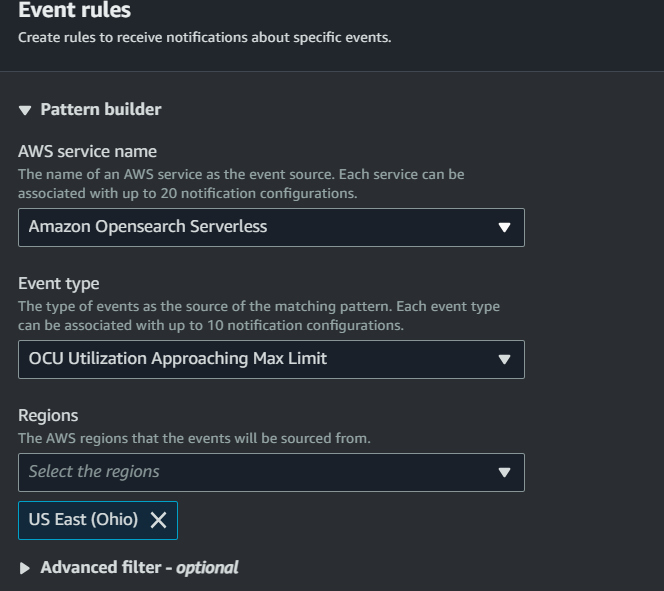
Task: Click the Event type dropdown arrow
Action: (x=504, y=359)
